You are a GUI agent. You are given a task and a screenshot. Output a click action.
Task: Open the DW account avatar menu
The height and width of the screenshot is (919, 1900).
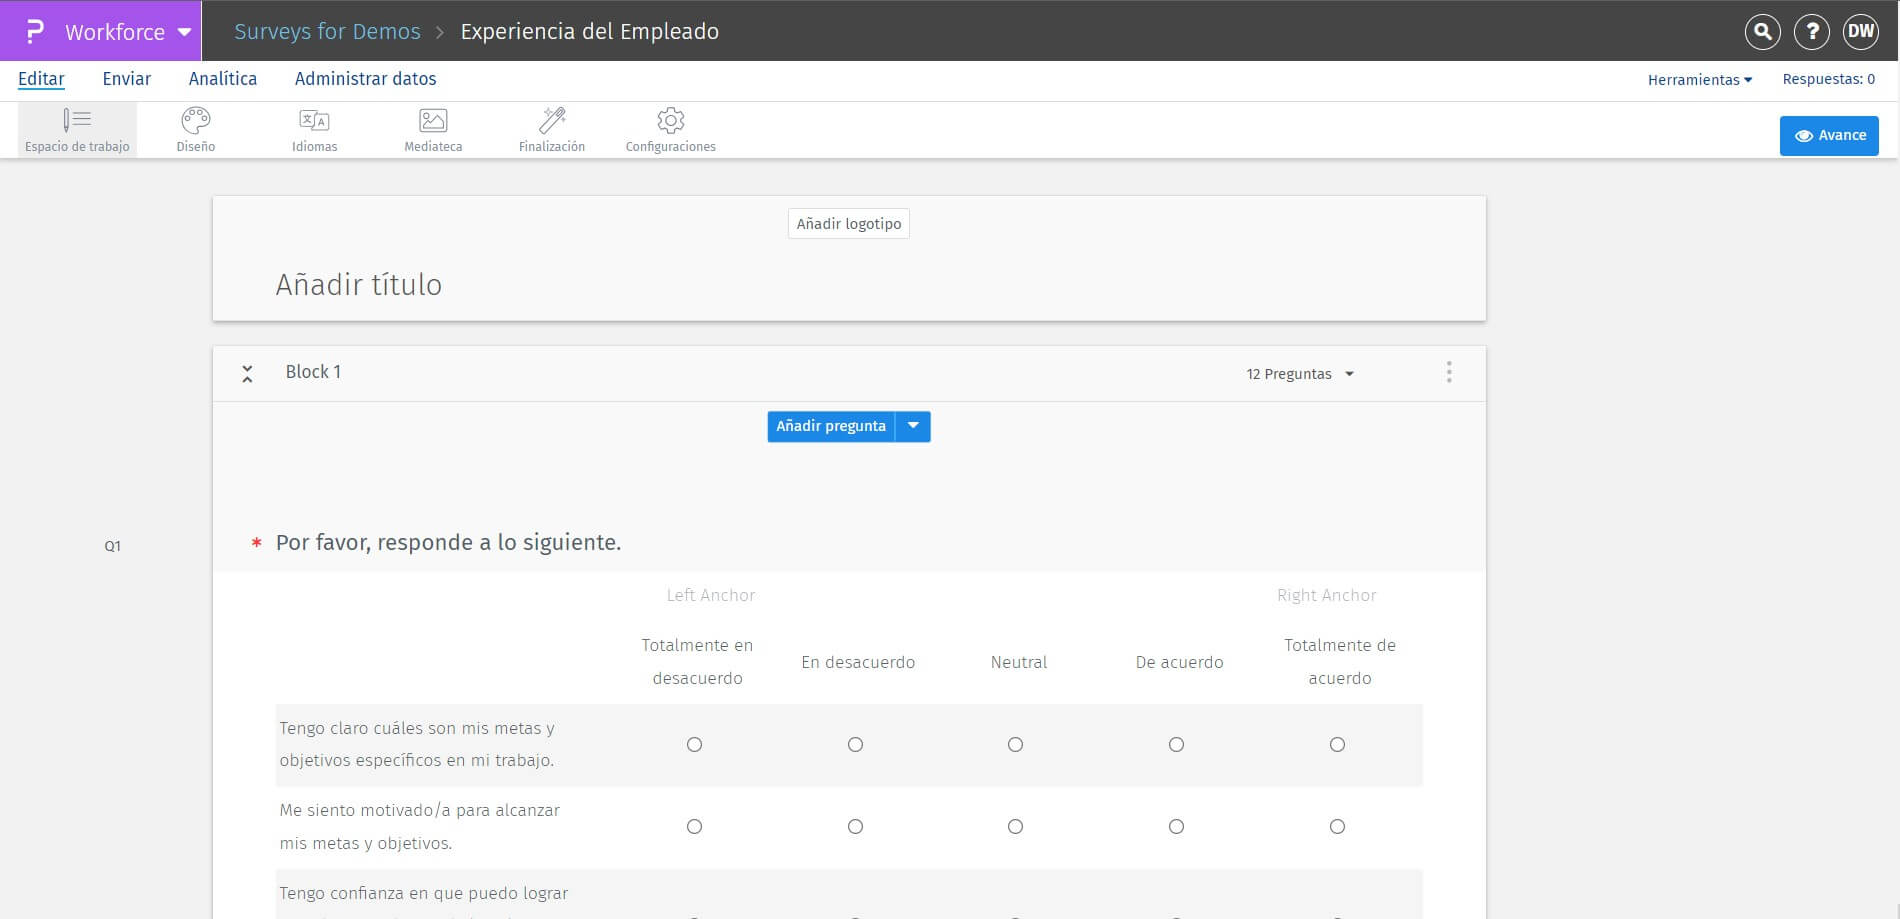(1861, 31)
